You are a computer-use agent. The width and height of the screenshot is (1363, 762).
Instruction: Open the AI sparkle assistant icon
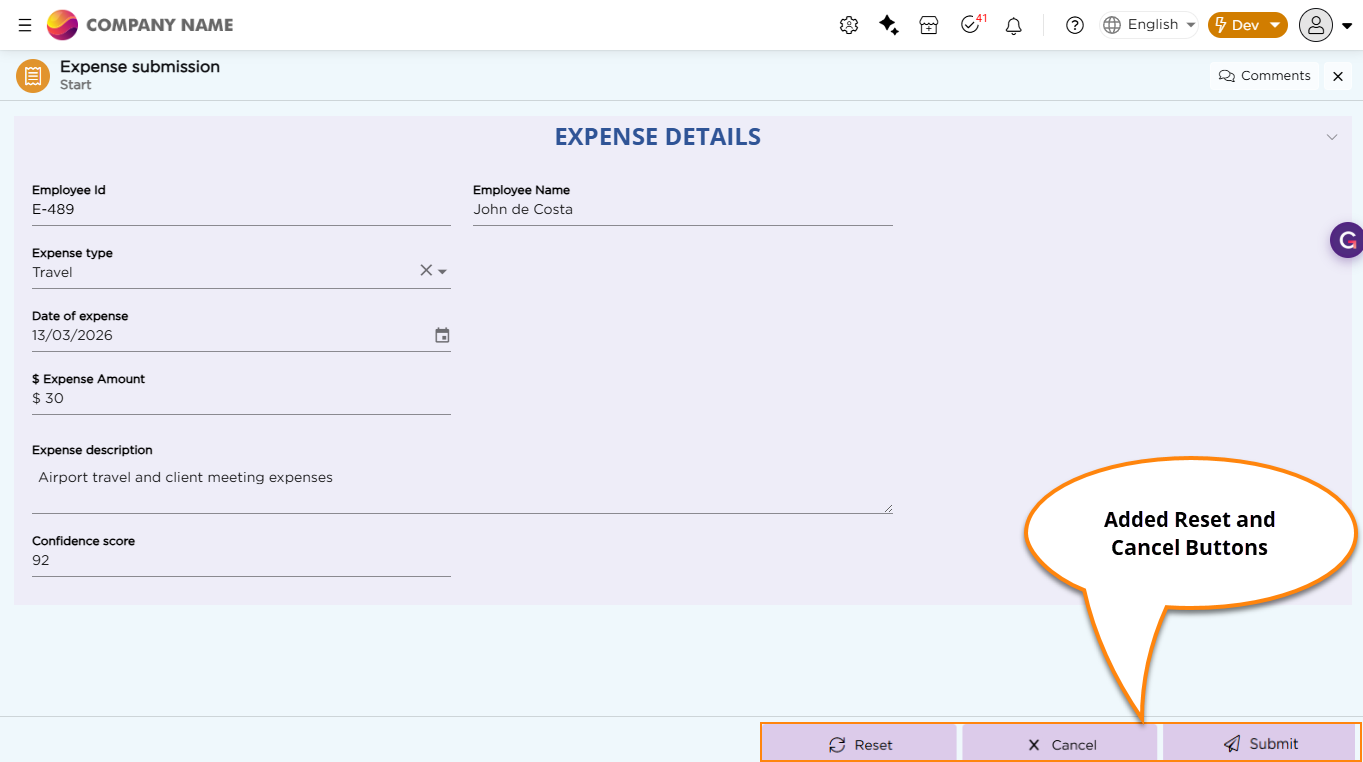tap(889, 25)
